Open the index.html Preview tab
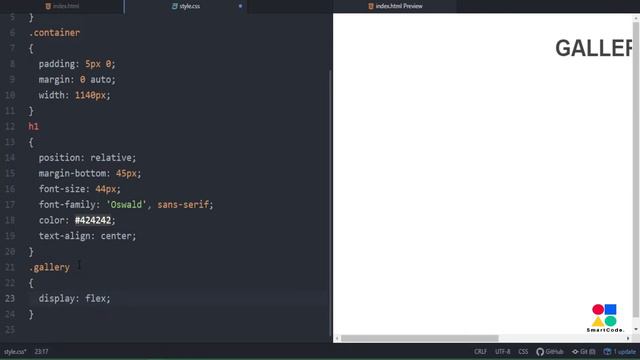Screen dimensions: 640x360 395,6
